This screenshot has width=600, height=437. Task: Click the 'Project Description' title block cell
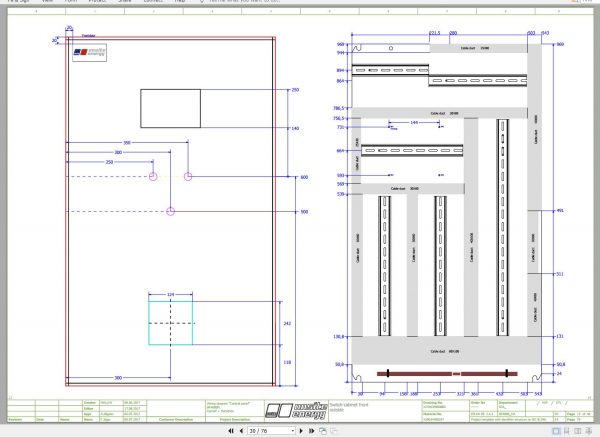click(x=235, y=420)
